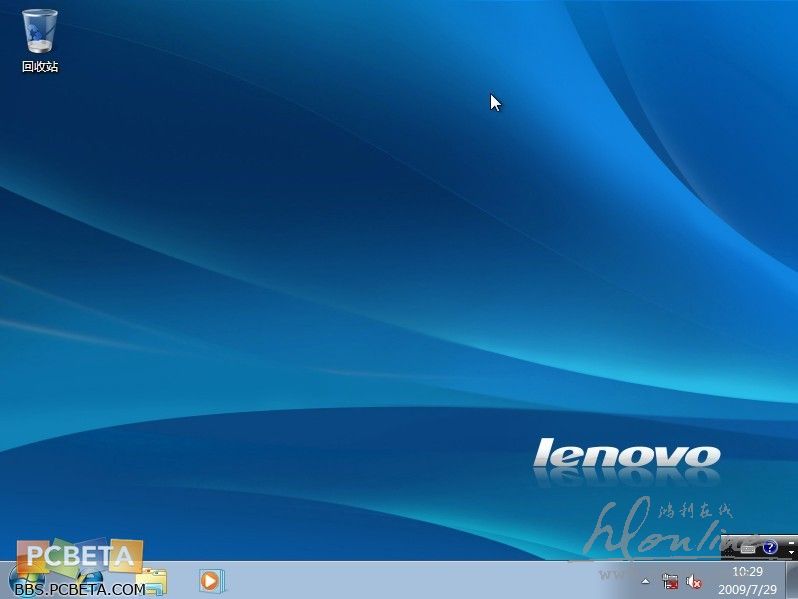This screenshot has height=599, width=798.
Task: Click the language bar left grip edge
Action: coord(725,547)
